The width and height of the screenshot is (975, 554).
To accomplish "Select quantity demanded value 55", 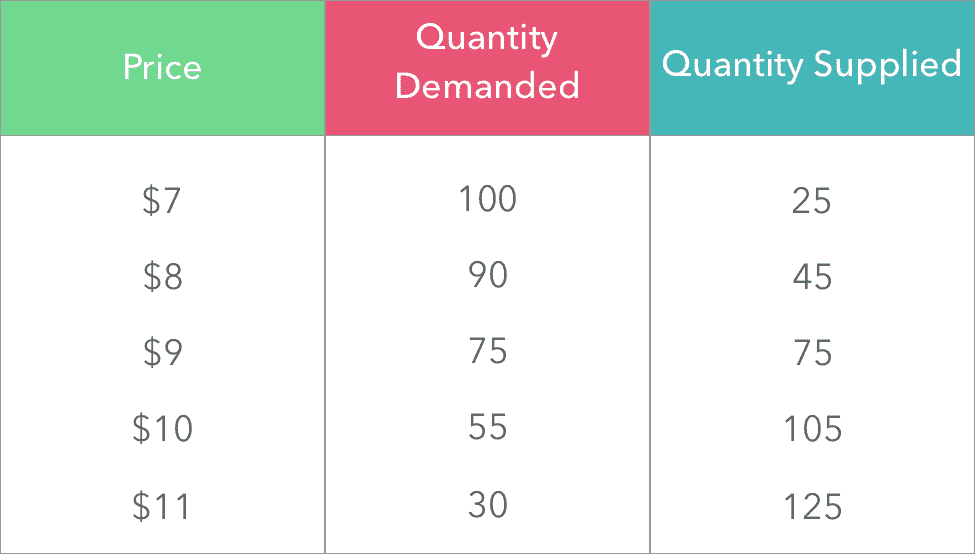I will tap(488, 427).
